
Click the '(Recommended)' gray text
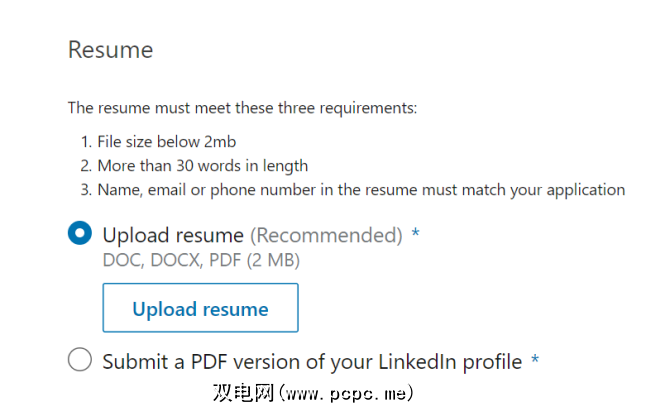[326, 235]
